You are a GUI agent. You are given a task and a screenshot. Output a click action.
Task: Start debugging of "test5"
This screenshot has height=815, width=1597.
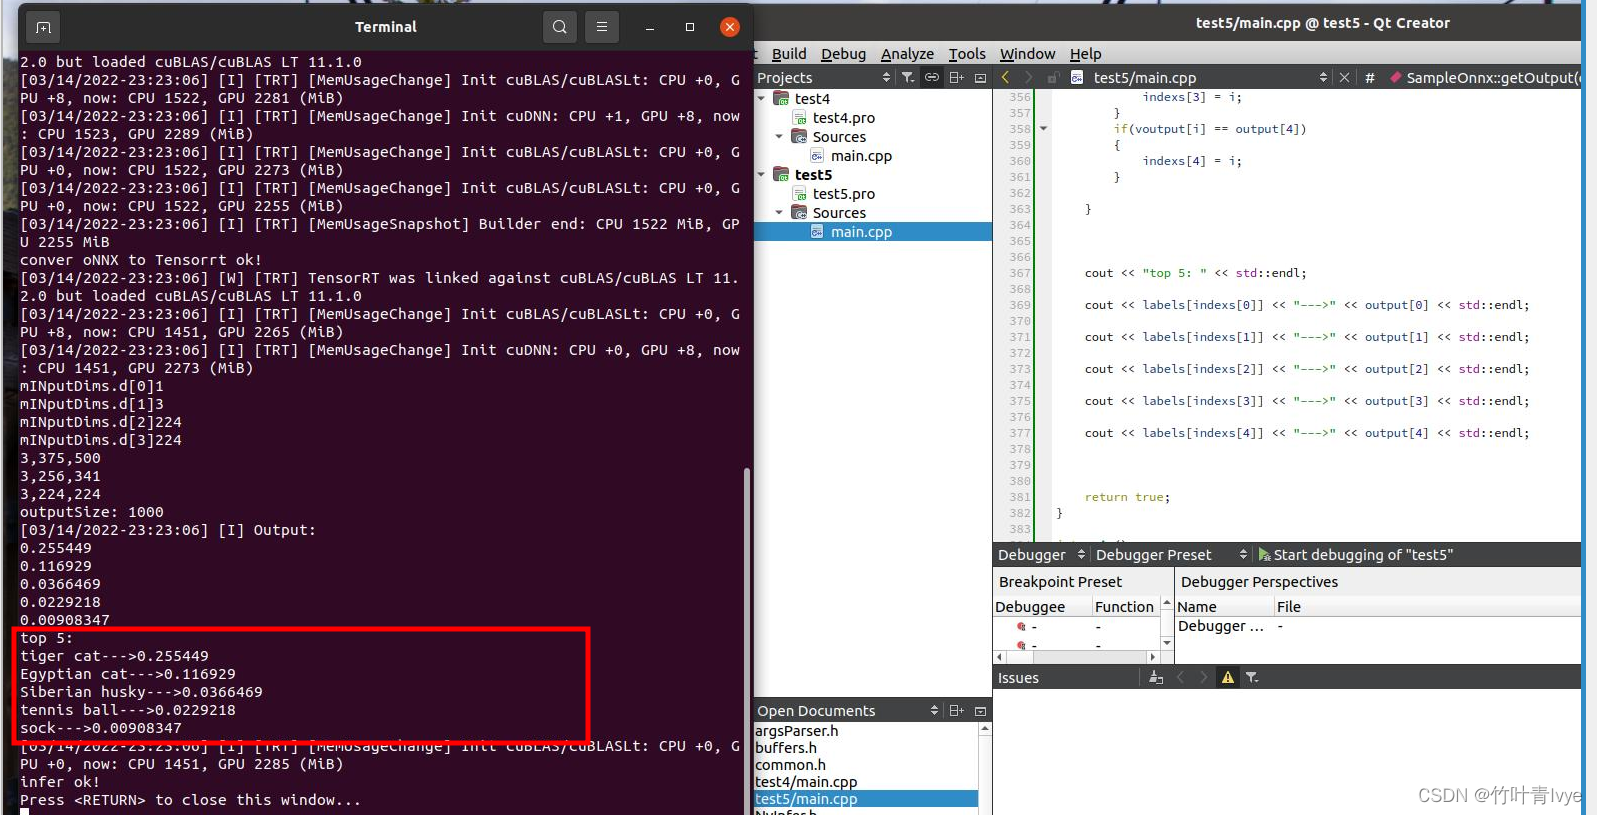[1355, 554]
